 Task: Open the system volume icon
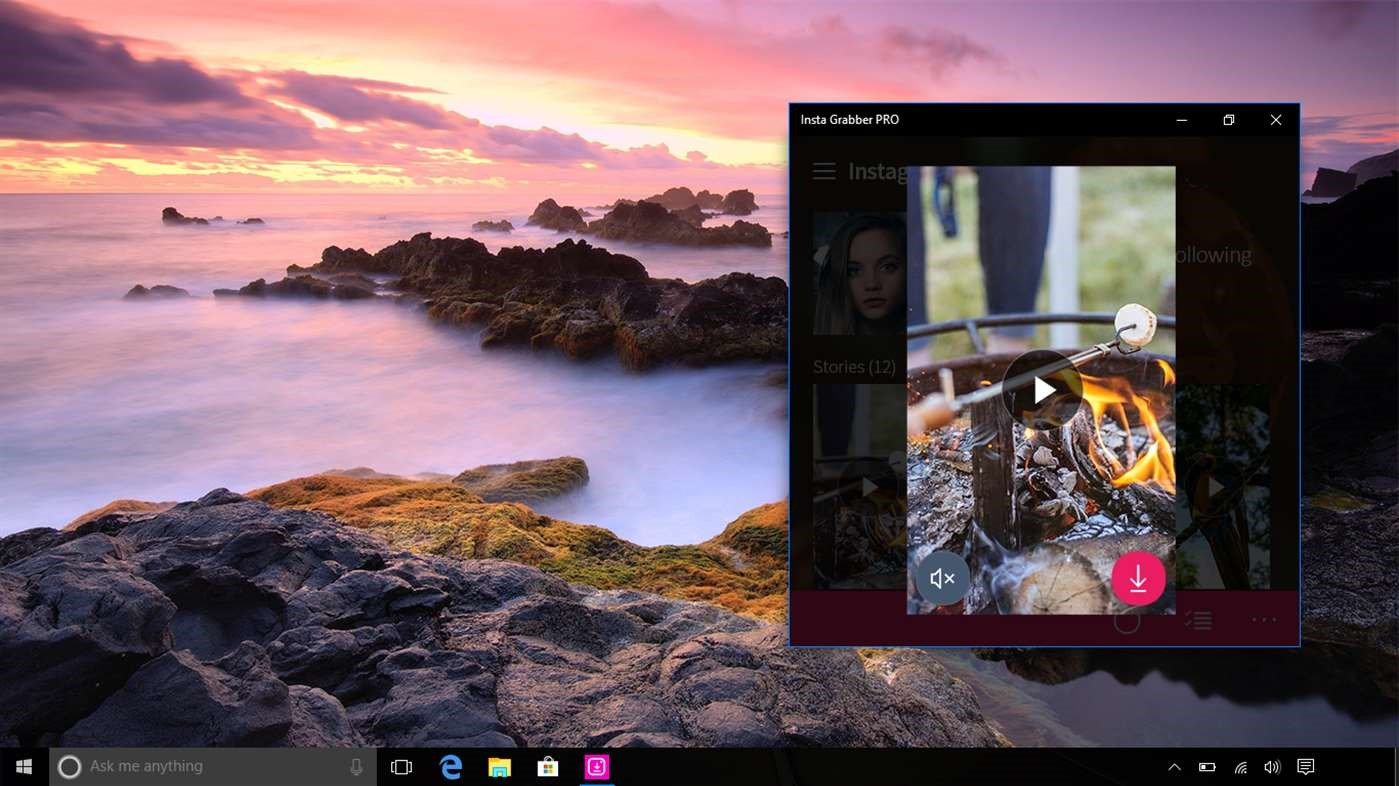point(1272,767)
